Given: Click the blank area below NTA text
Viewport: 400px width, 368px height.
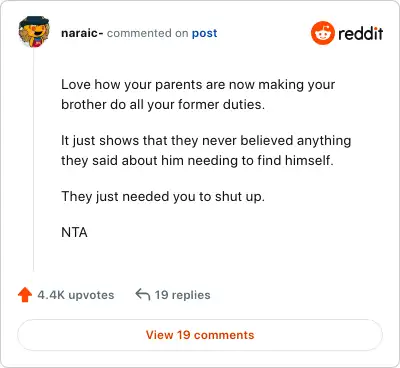Looking at the screenshot, I should point(200,257).
